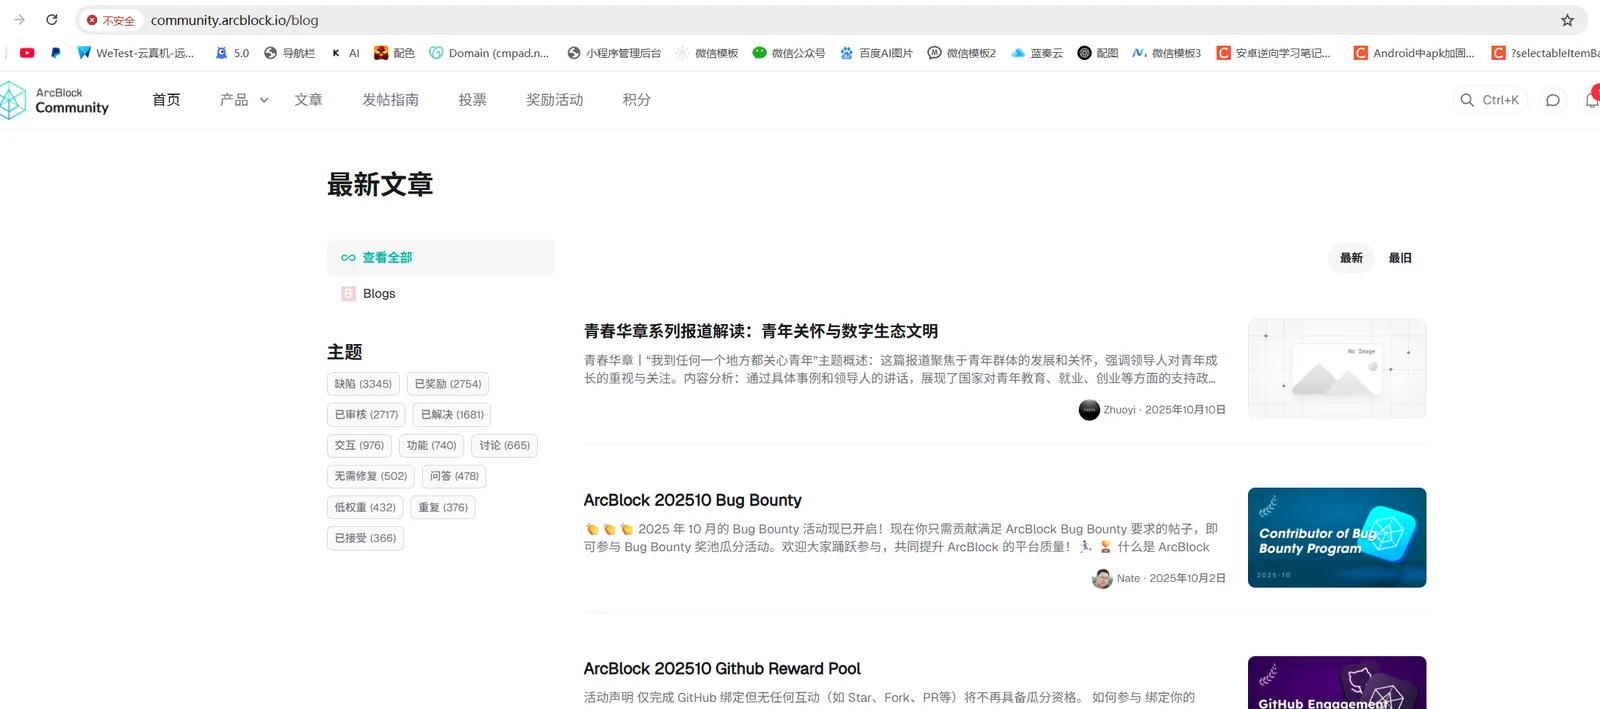The height and width of the screenshot is (709, 1600).
Task: Open the Android中apk加固 bookmark
Action: [x=1414, y=53]
